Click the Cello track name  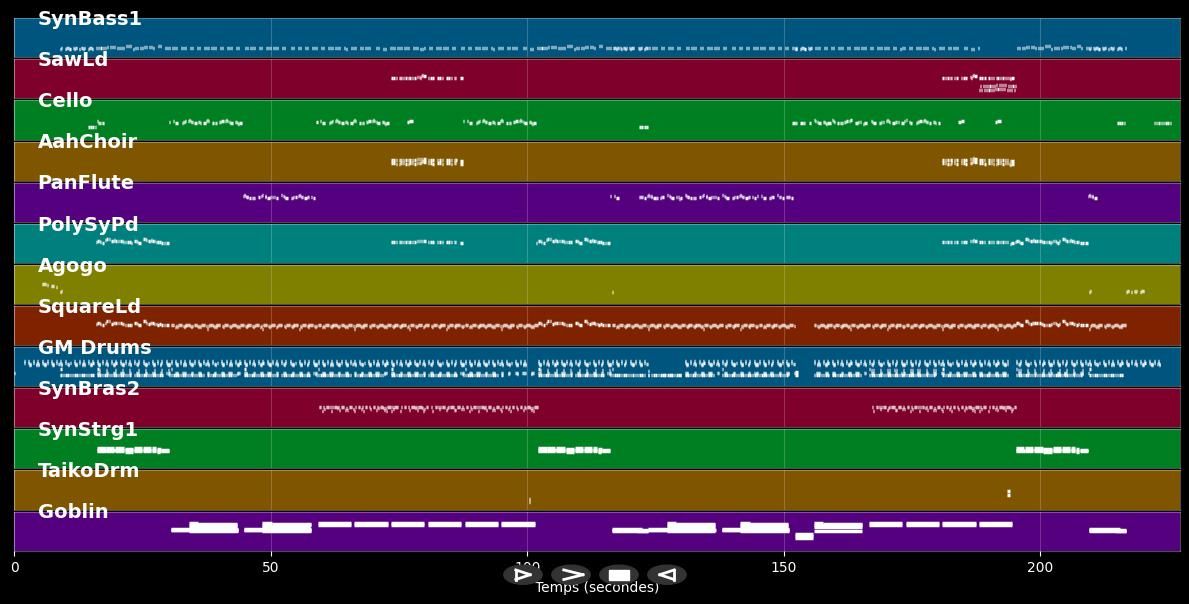[x=65, y=101]
